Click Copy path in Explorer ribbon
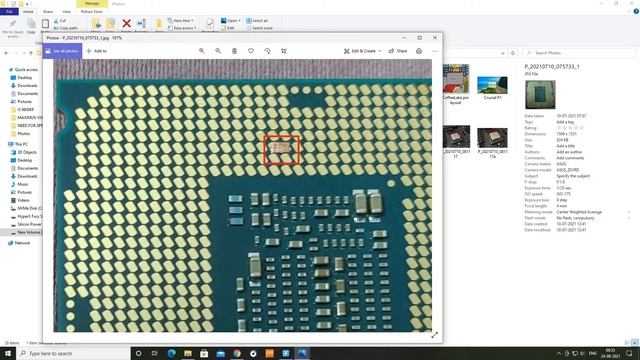 [66, 28]
